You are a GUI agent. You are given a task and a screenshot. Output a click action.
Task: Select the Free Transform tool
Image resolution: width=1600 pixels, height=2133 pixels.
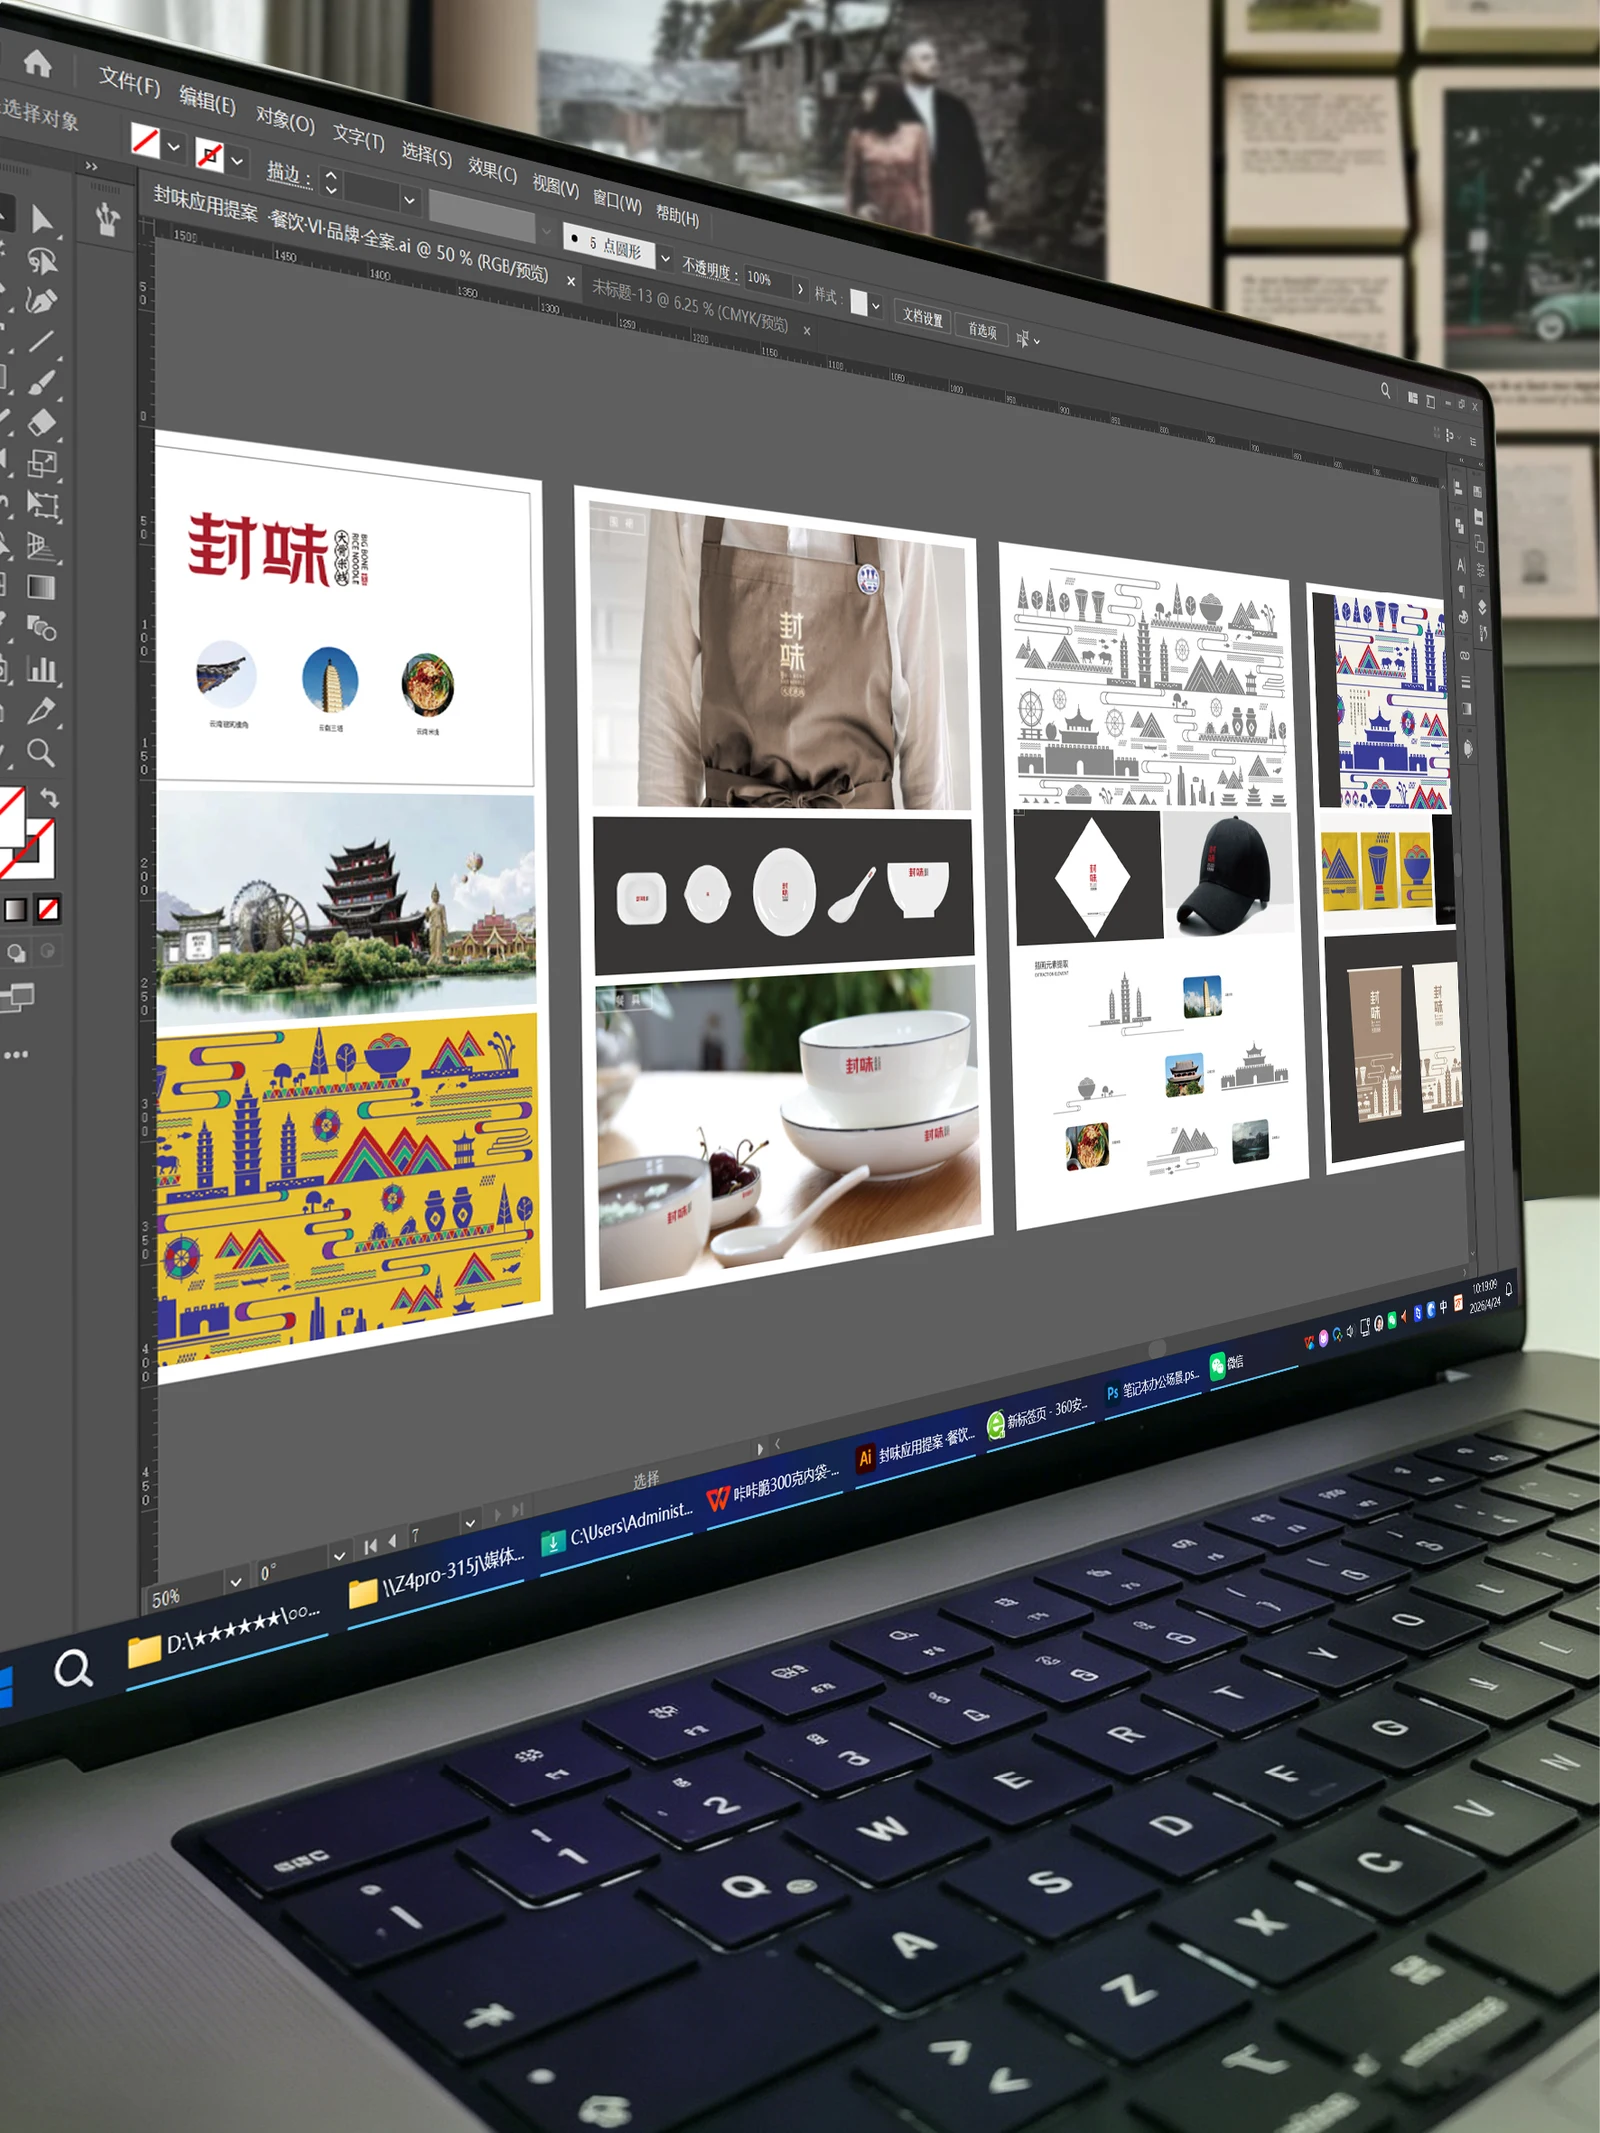[42, 504]
